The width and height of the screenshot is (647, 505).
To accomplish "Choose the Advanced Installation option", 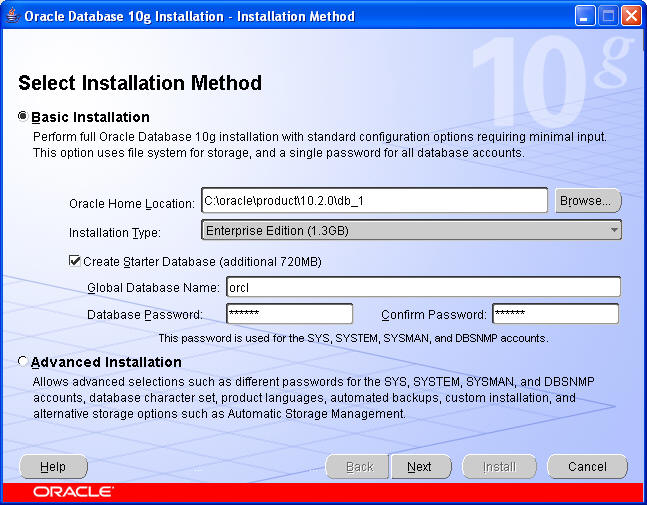I will (x=24, y=362).
